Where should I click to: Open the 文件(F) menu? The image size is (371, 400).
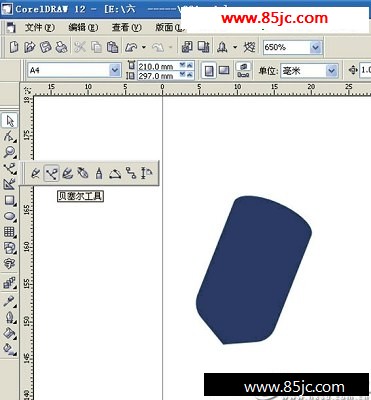(x=40, y=27)
